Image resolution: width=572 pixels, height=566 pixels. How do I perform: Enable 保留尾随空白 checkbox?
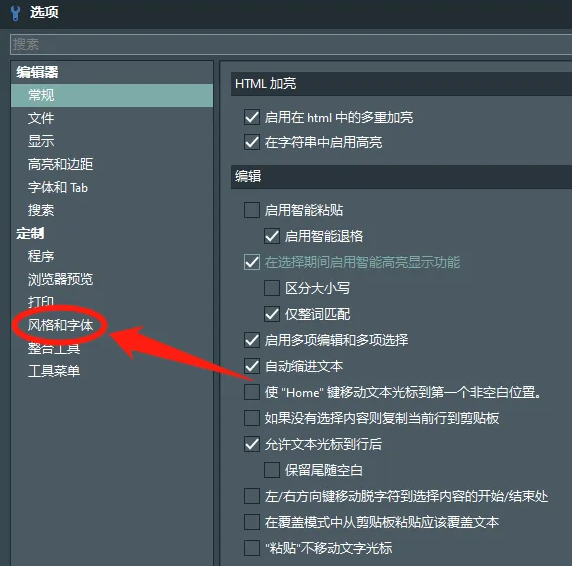(x=272, y=470)
